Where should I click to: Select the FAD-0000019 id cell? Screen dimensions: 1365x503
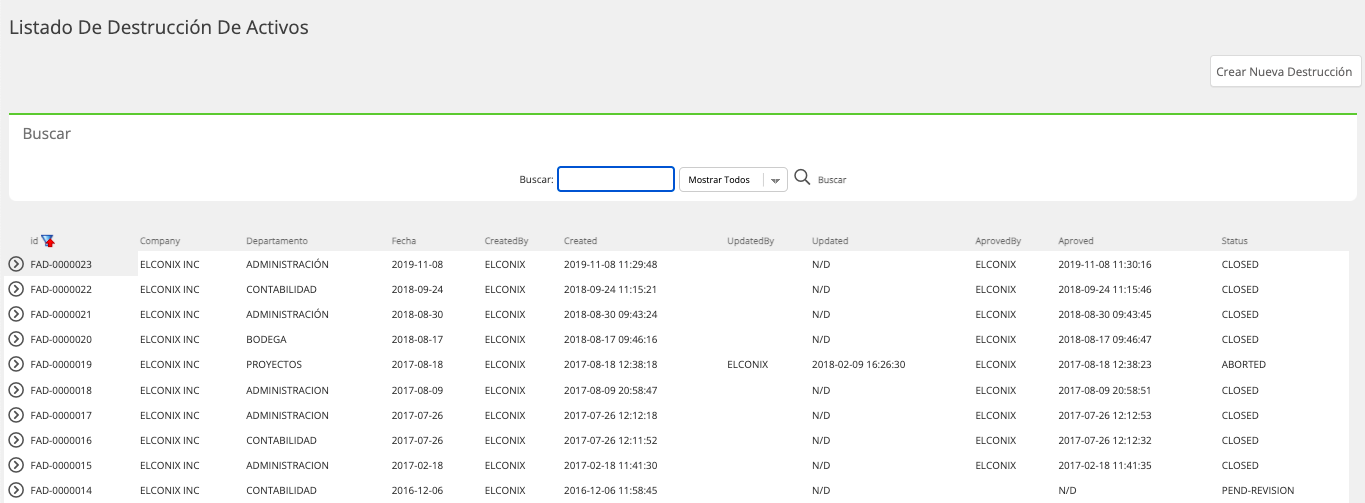tap(61, 365)
